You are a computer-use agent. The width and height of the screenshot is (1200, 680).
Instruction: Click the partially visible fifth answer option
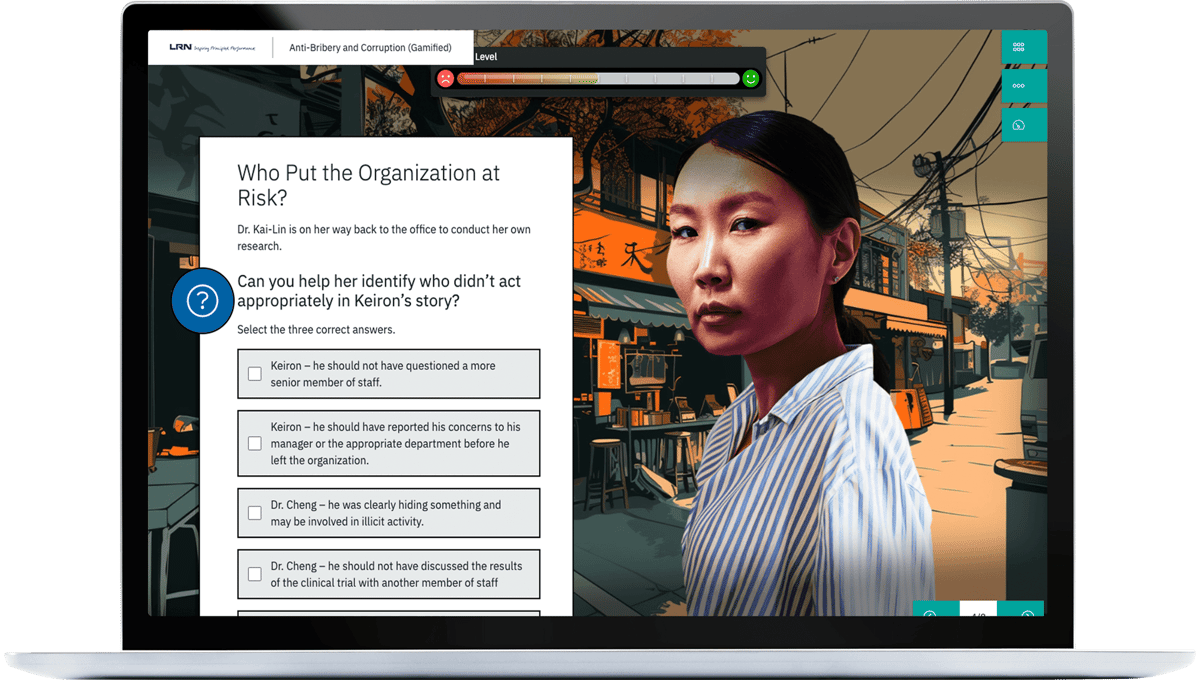pyautogui.click(x=389, y=613)
